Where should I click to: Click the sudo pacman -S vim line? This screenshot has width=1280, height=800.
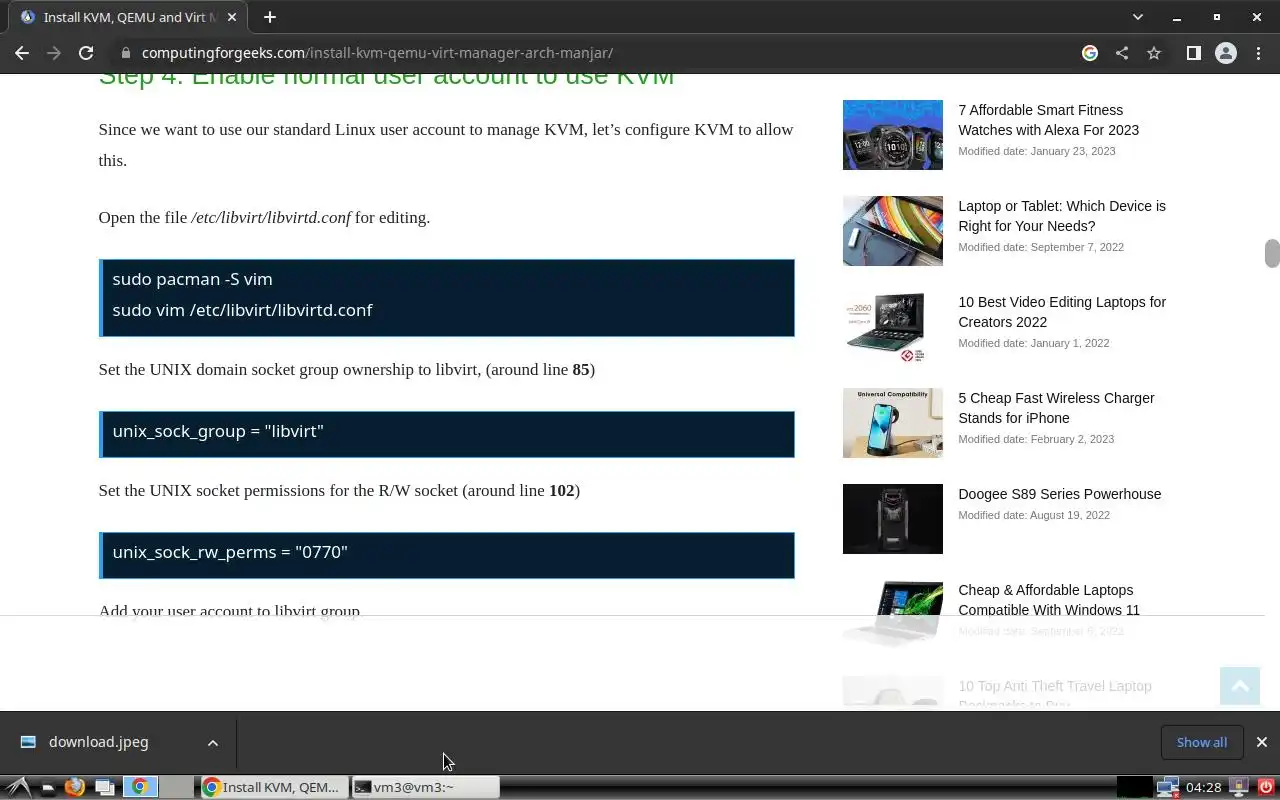192,279
